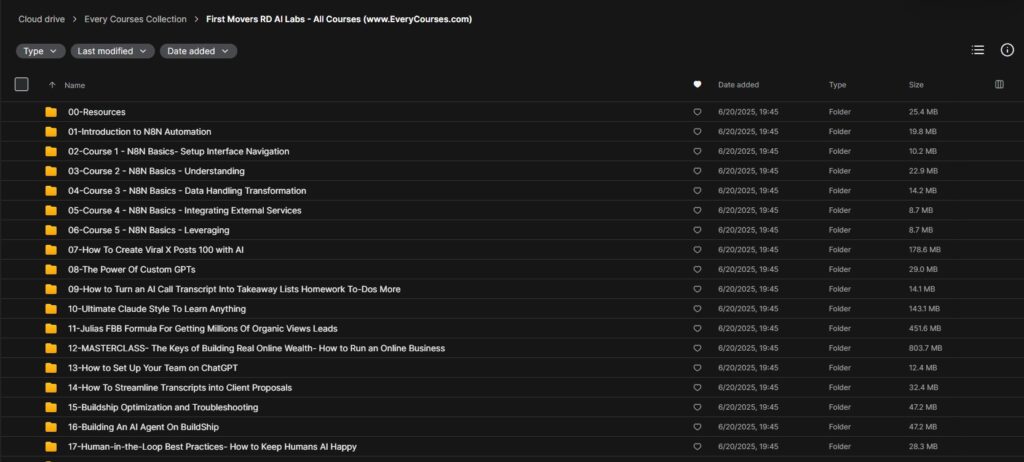
Task: Click folder icon of 16-Building An AI Agent
Action: (51, 427)
